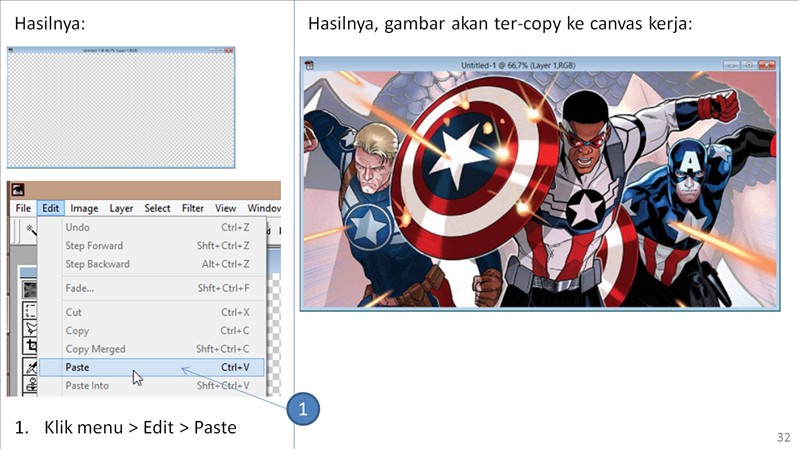Click the empty transparent canvas in small window
The height and width of the screenshot is (449, 799).
click(x=121, y=110)
